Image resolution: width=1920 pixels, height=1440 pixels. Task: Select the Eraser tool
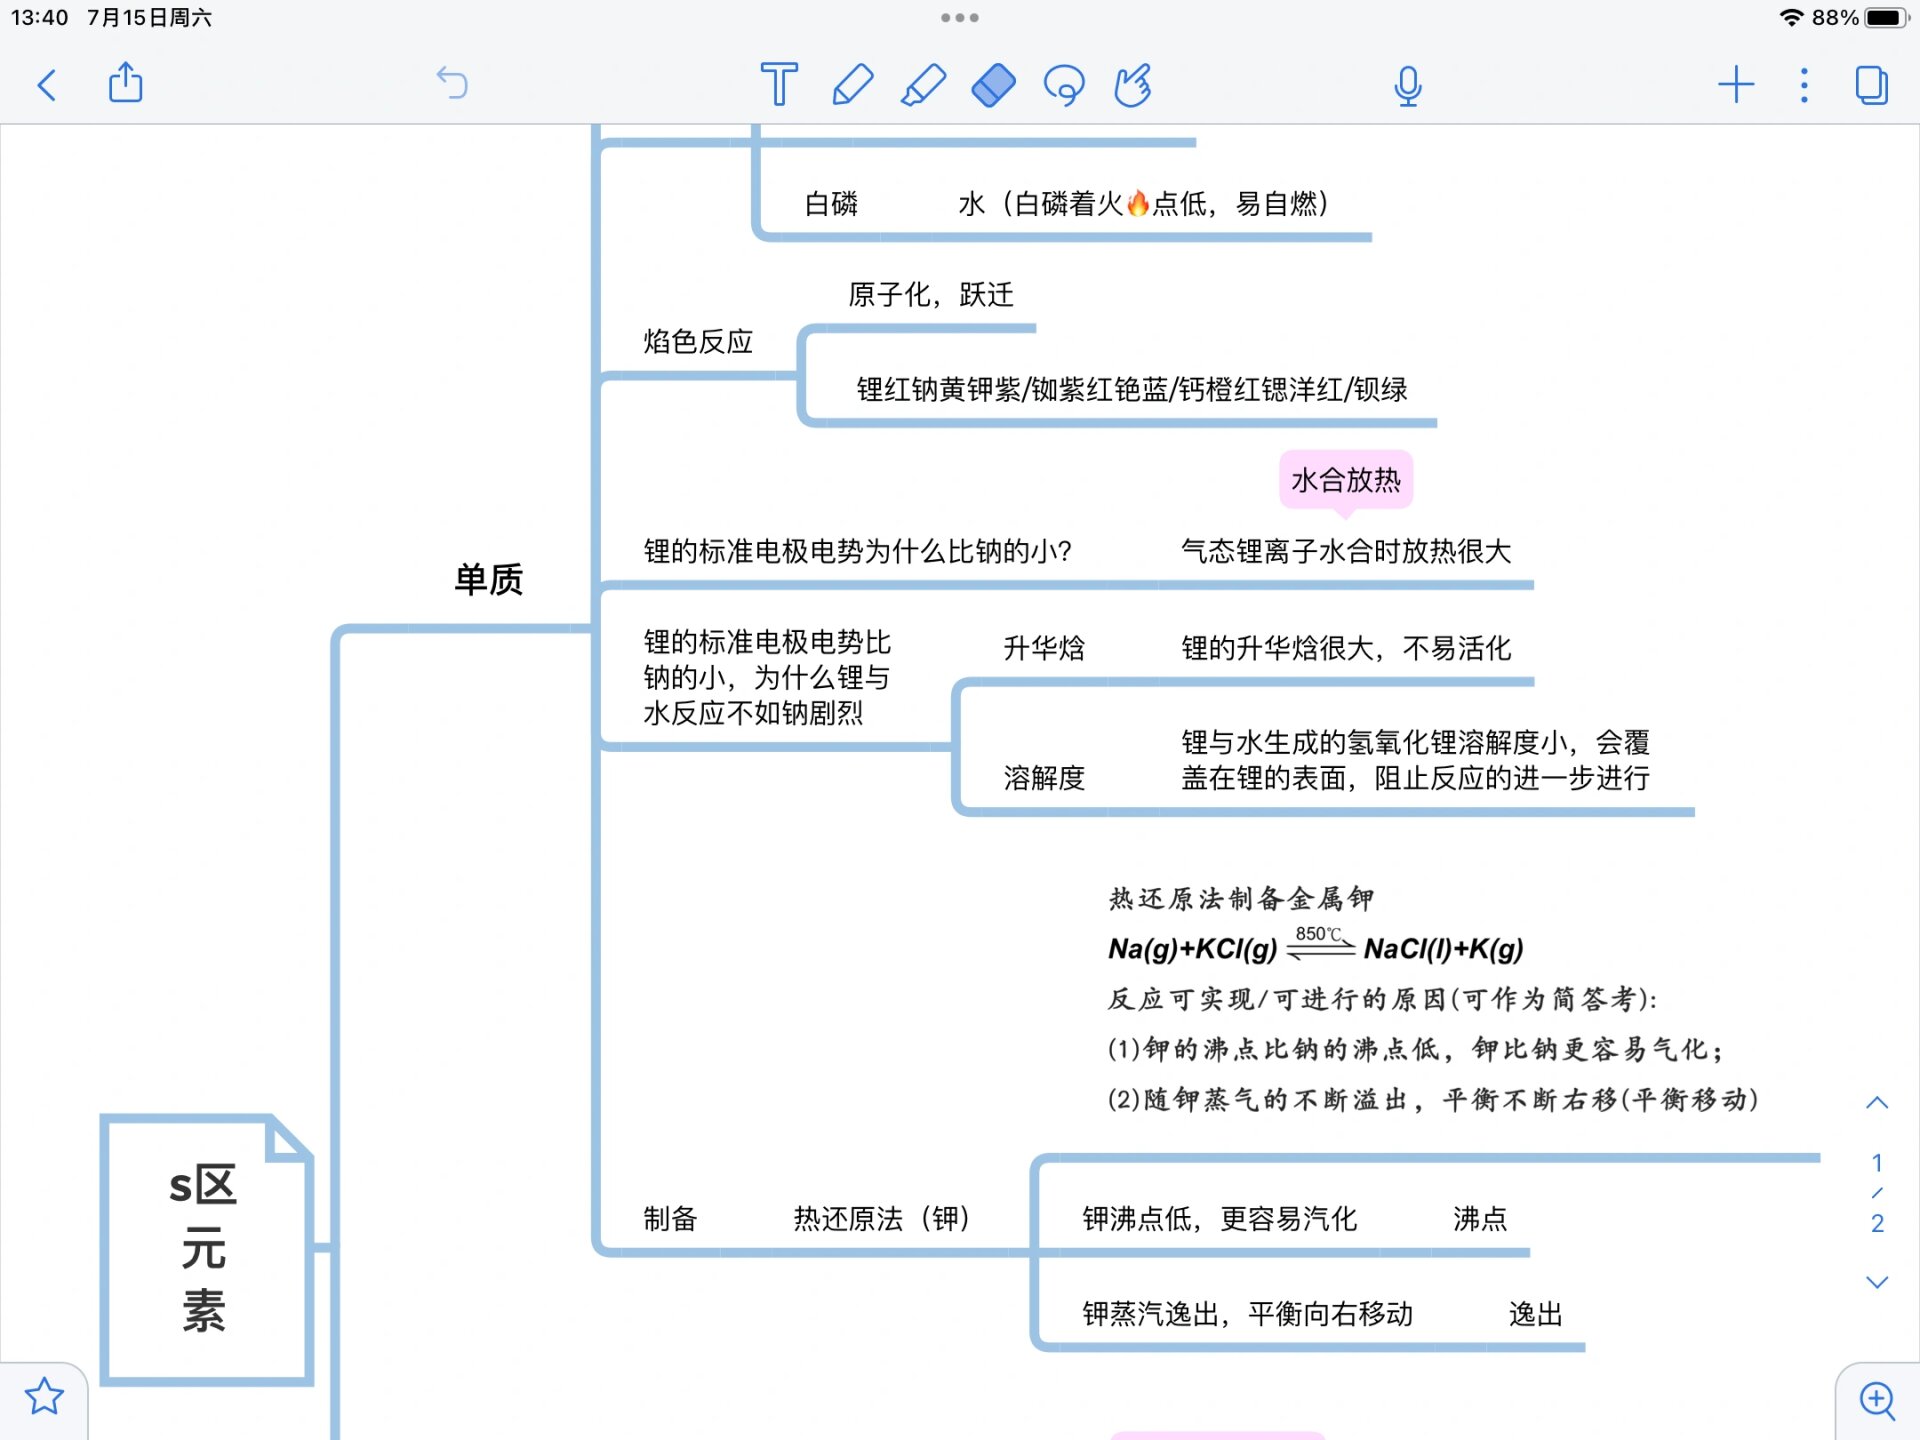[x=993, y=84]
